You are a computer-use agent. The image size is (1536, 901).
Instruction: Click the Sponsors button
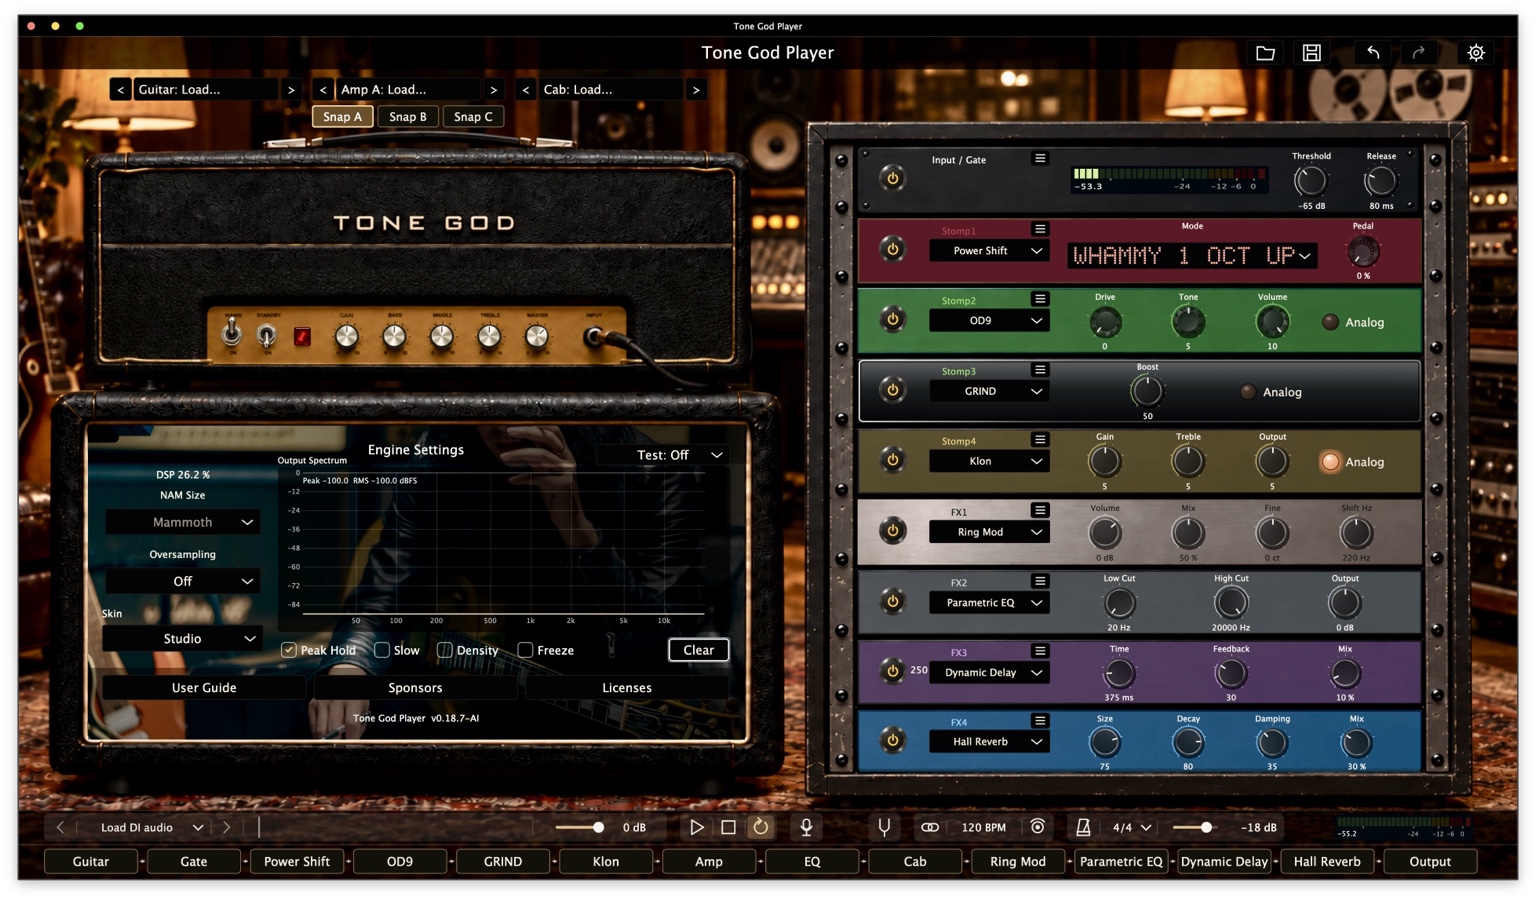(x=415, y=688)
